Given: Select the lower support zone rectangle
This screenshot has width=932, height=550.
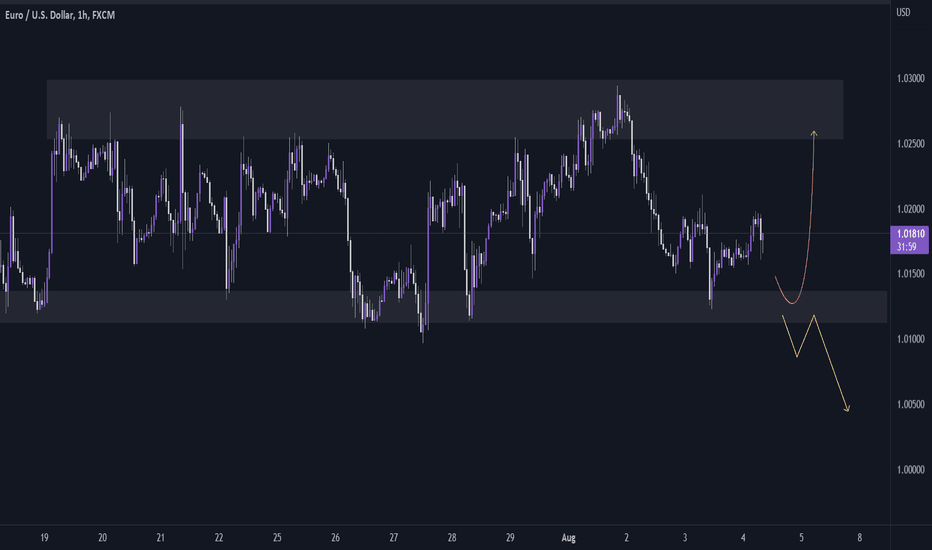Looking at the screenshot, I should (x=443, y=307).
